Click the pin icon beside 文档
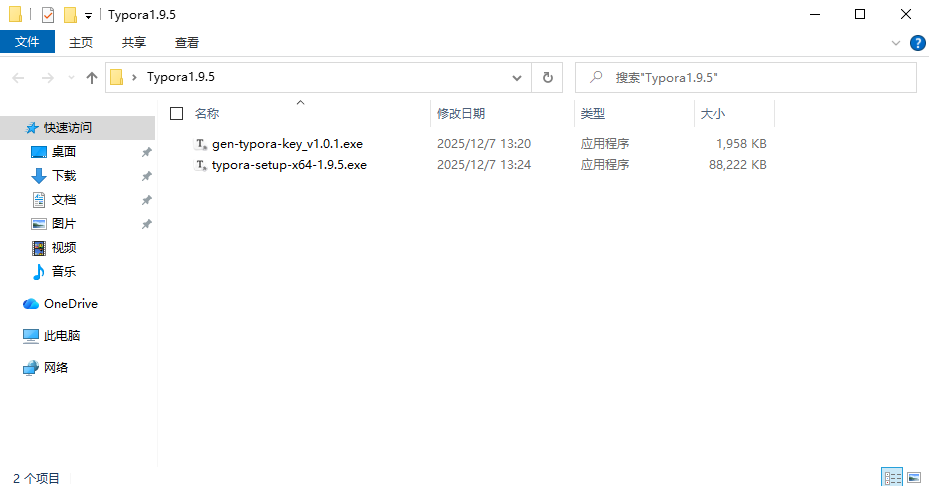The width and height of the screenshot is (929, 486). point(146,200)
